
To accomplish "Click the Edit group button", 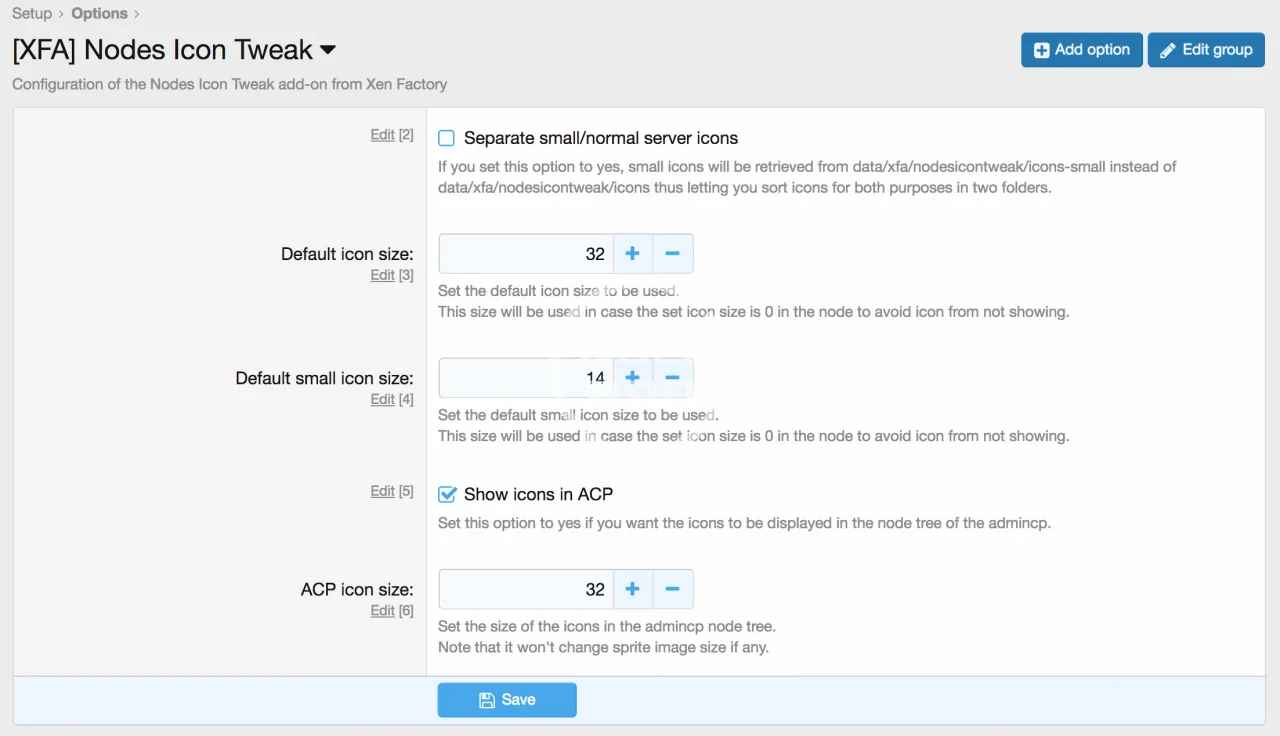I will pyautogui.click(x=1206, y=50).
